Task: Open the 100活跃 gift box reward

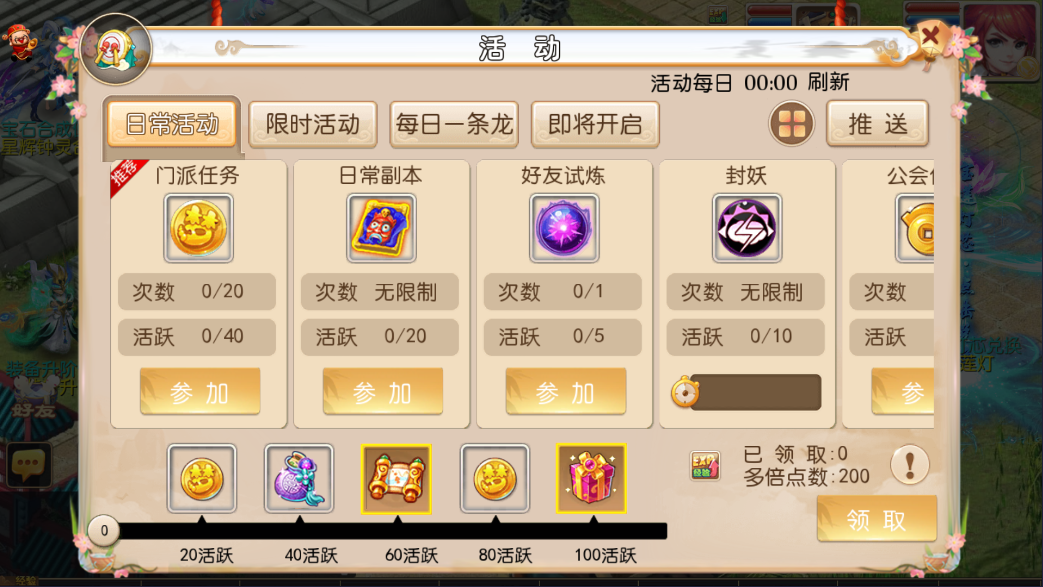Action: pos(591,479)
